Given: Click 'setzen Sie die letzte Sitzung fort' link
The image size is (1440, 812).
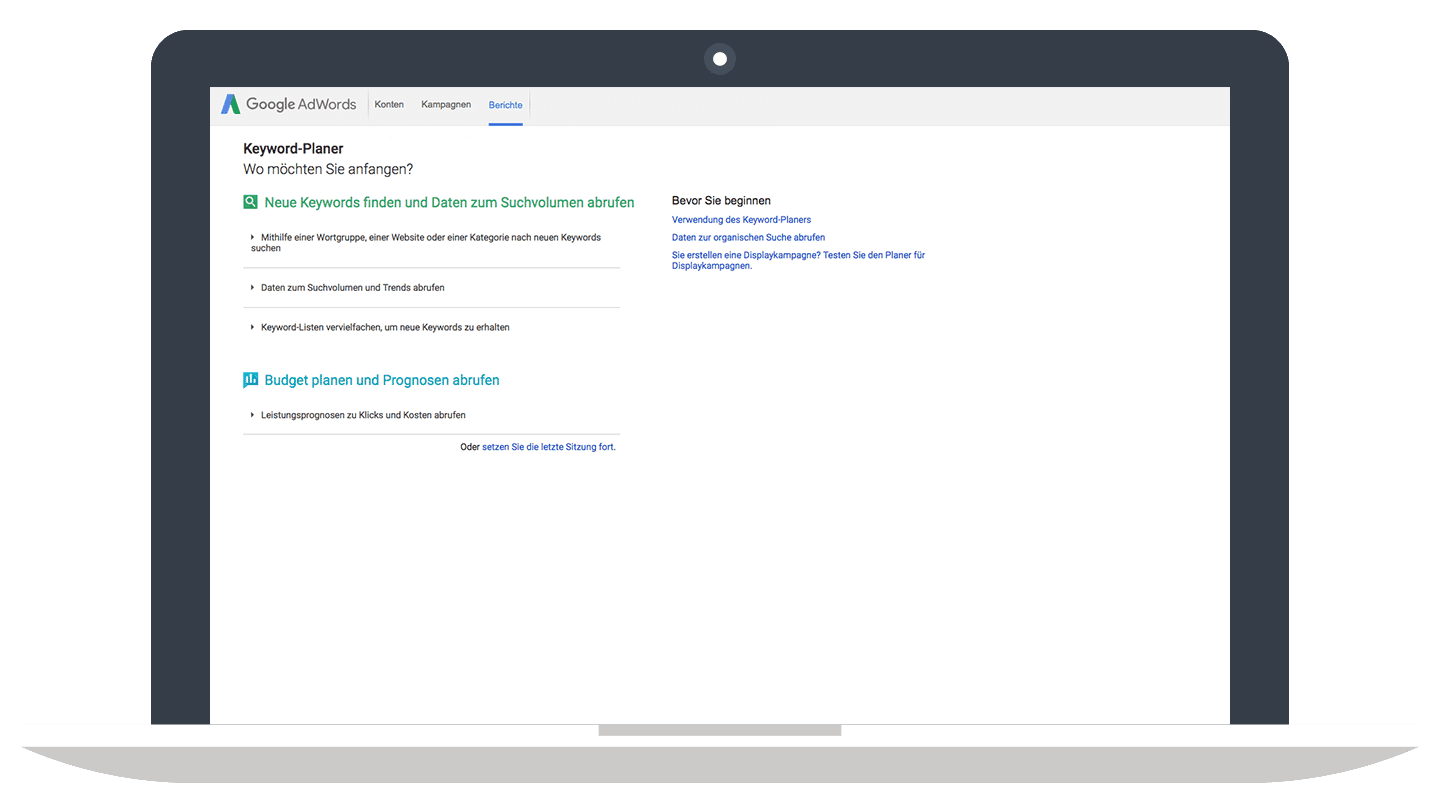Looking at the screenshot, I should (548, 447).
